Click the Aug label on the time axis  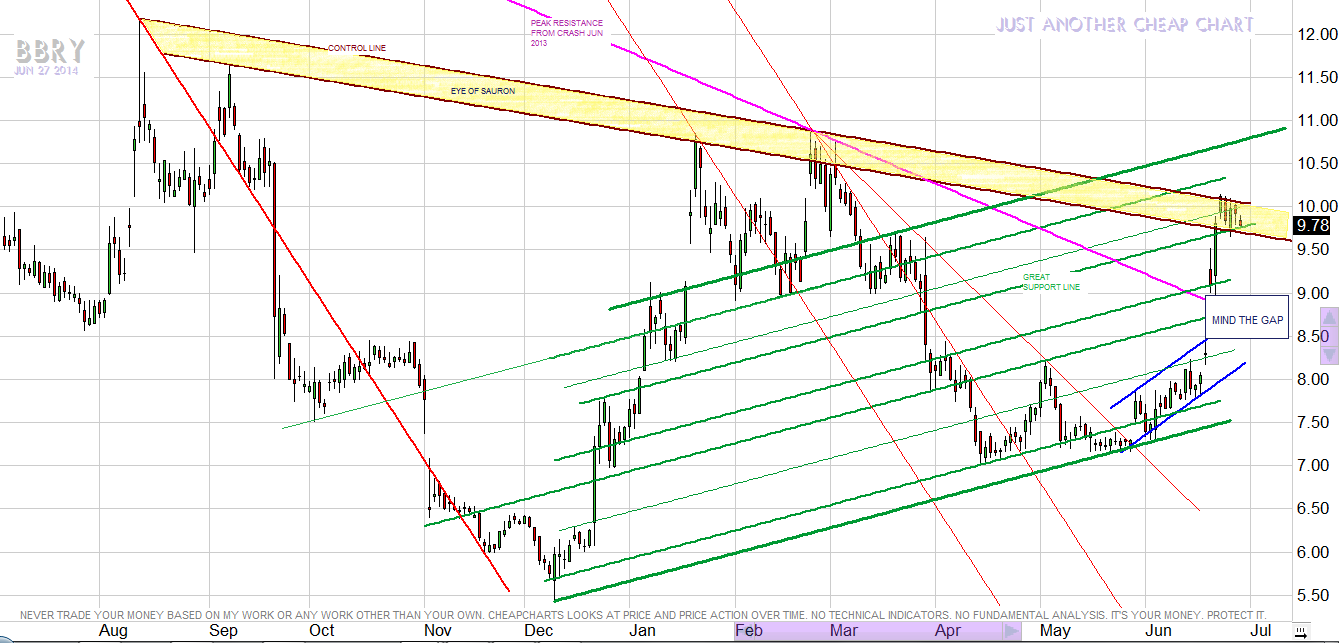pos(114,631)
